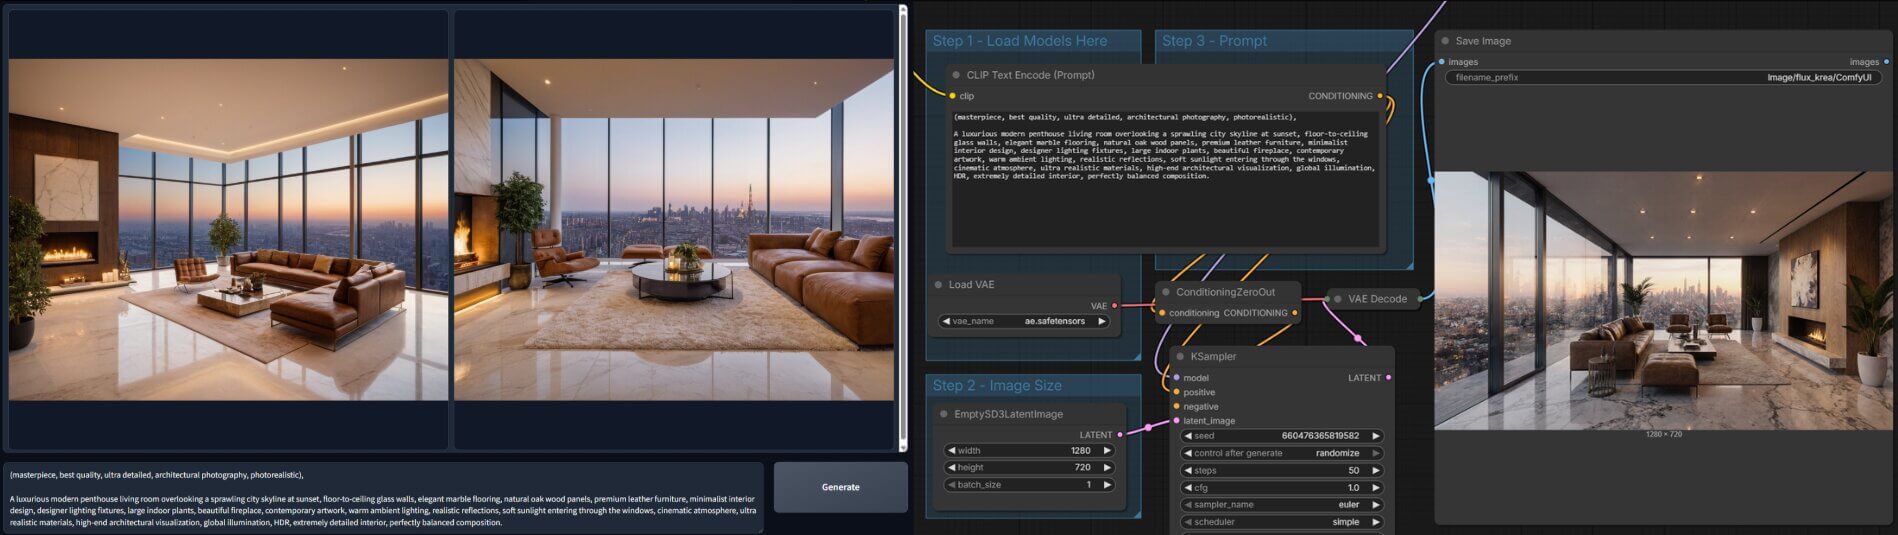Click the seed value 660476365819582
The image size is (1898, 535).
coord(1320,436)
